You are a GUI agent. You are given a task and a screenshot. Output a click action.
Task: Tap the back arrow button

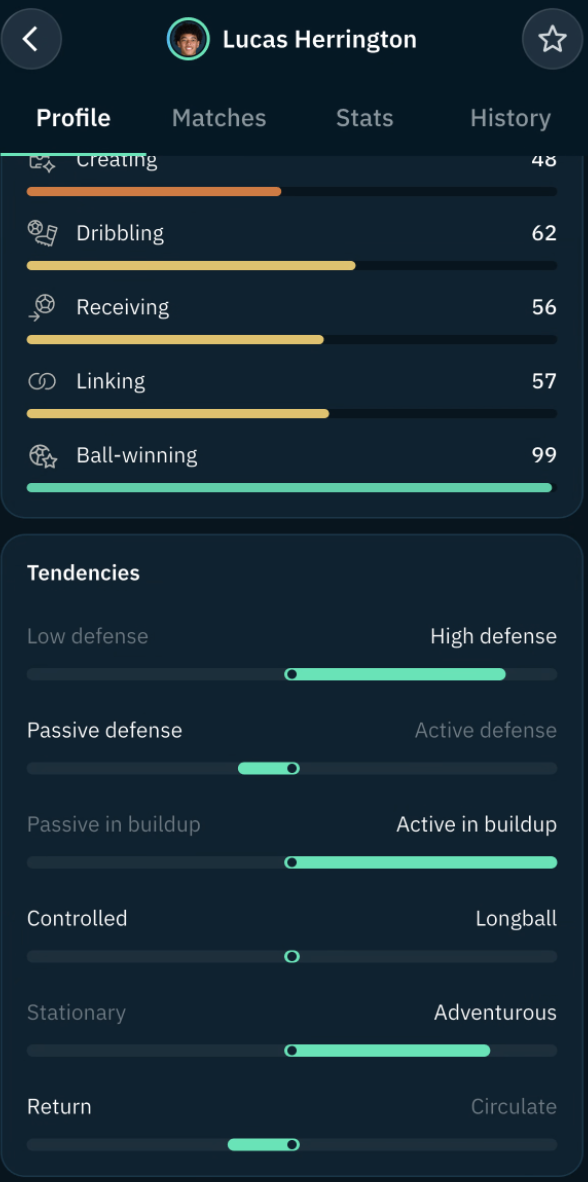click(31, 39)
